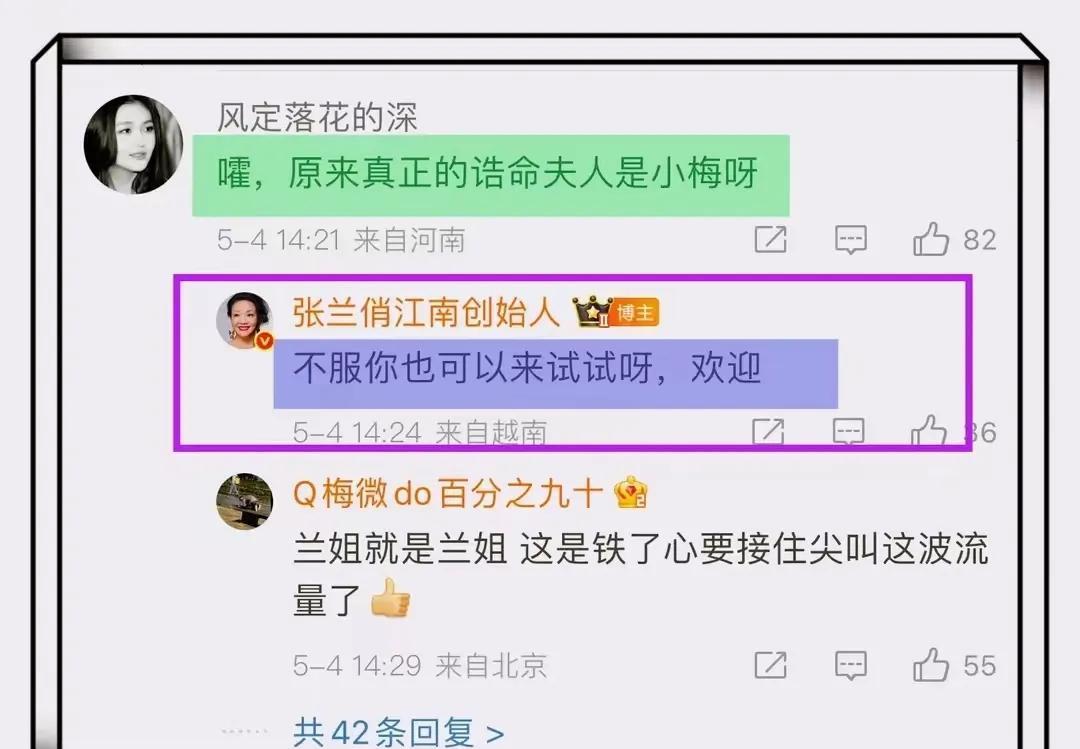Viewport: 1080px width, 749px height.
Task: Expand all 42 replies
Action: [x=398, y=732]
